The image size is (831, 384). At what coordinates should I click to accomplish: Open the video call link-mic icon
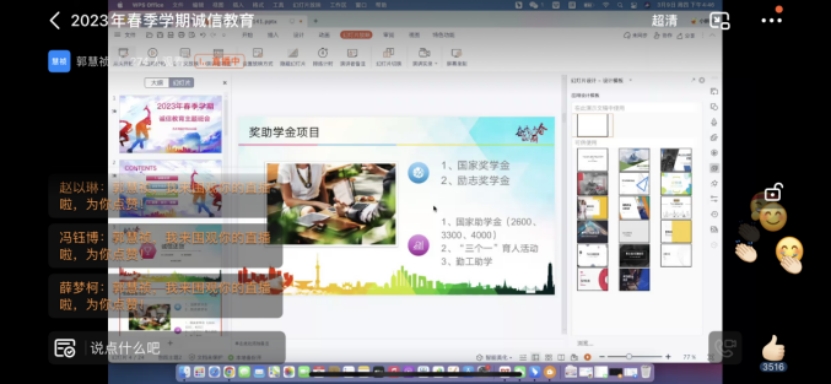pos(724,347)
